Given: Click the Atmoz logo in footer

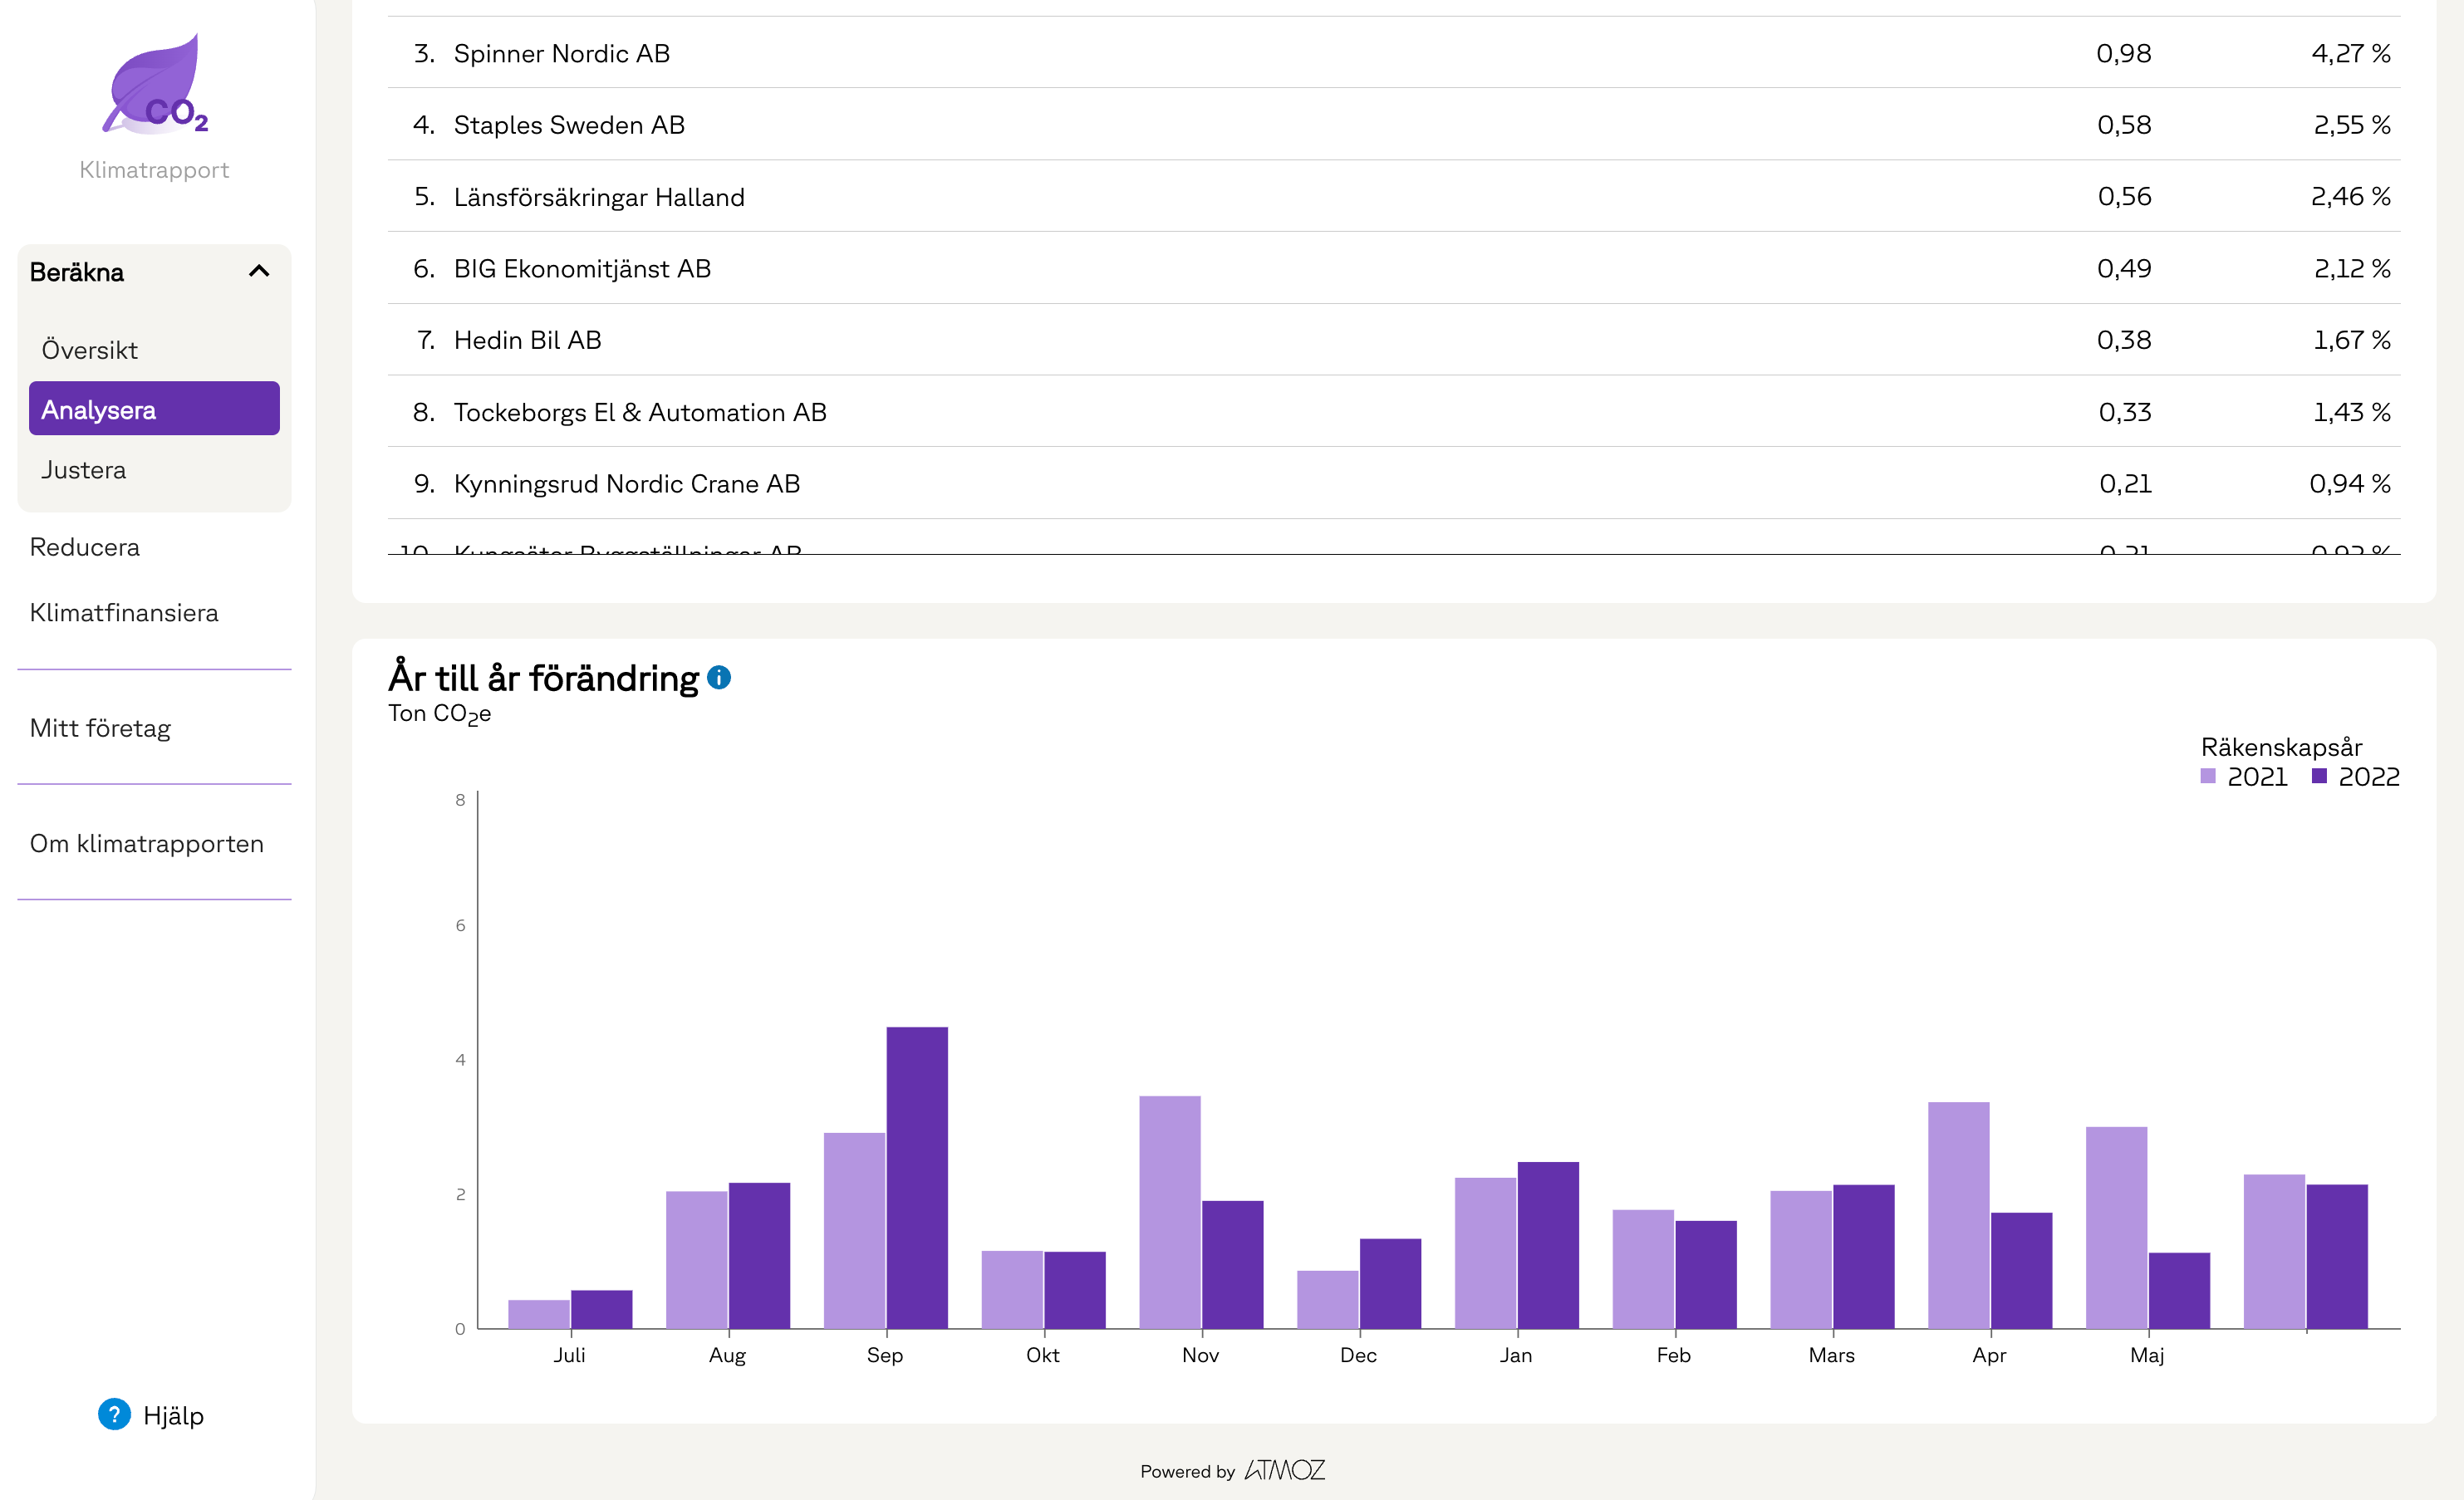Looking at the screenshot, I should [x=1285, y=1470].
